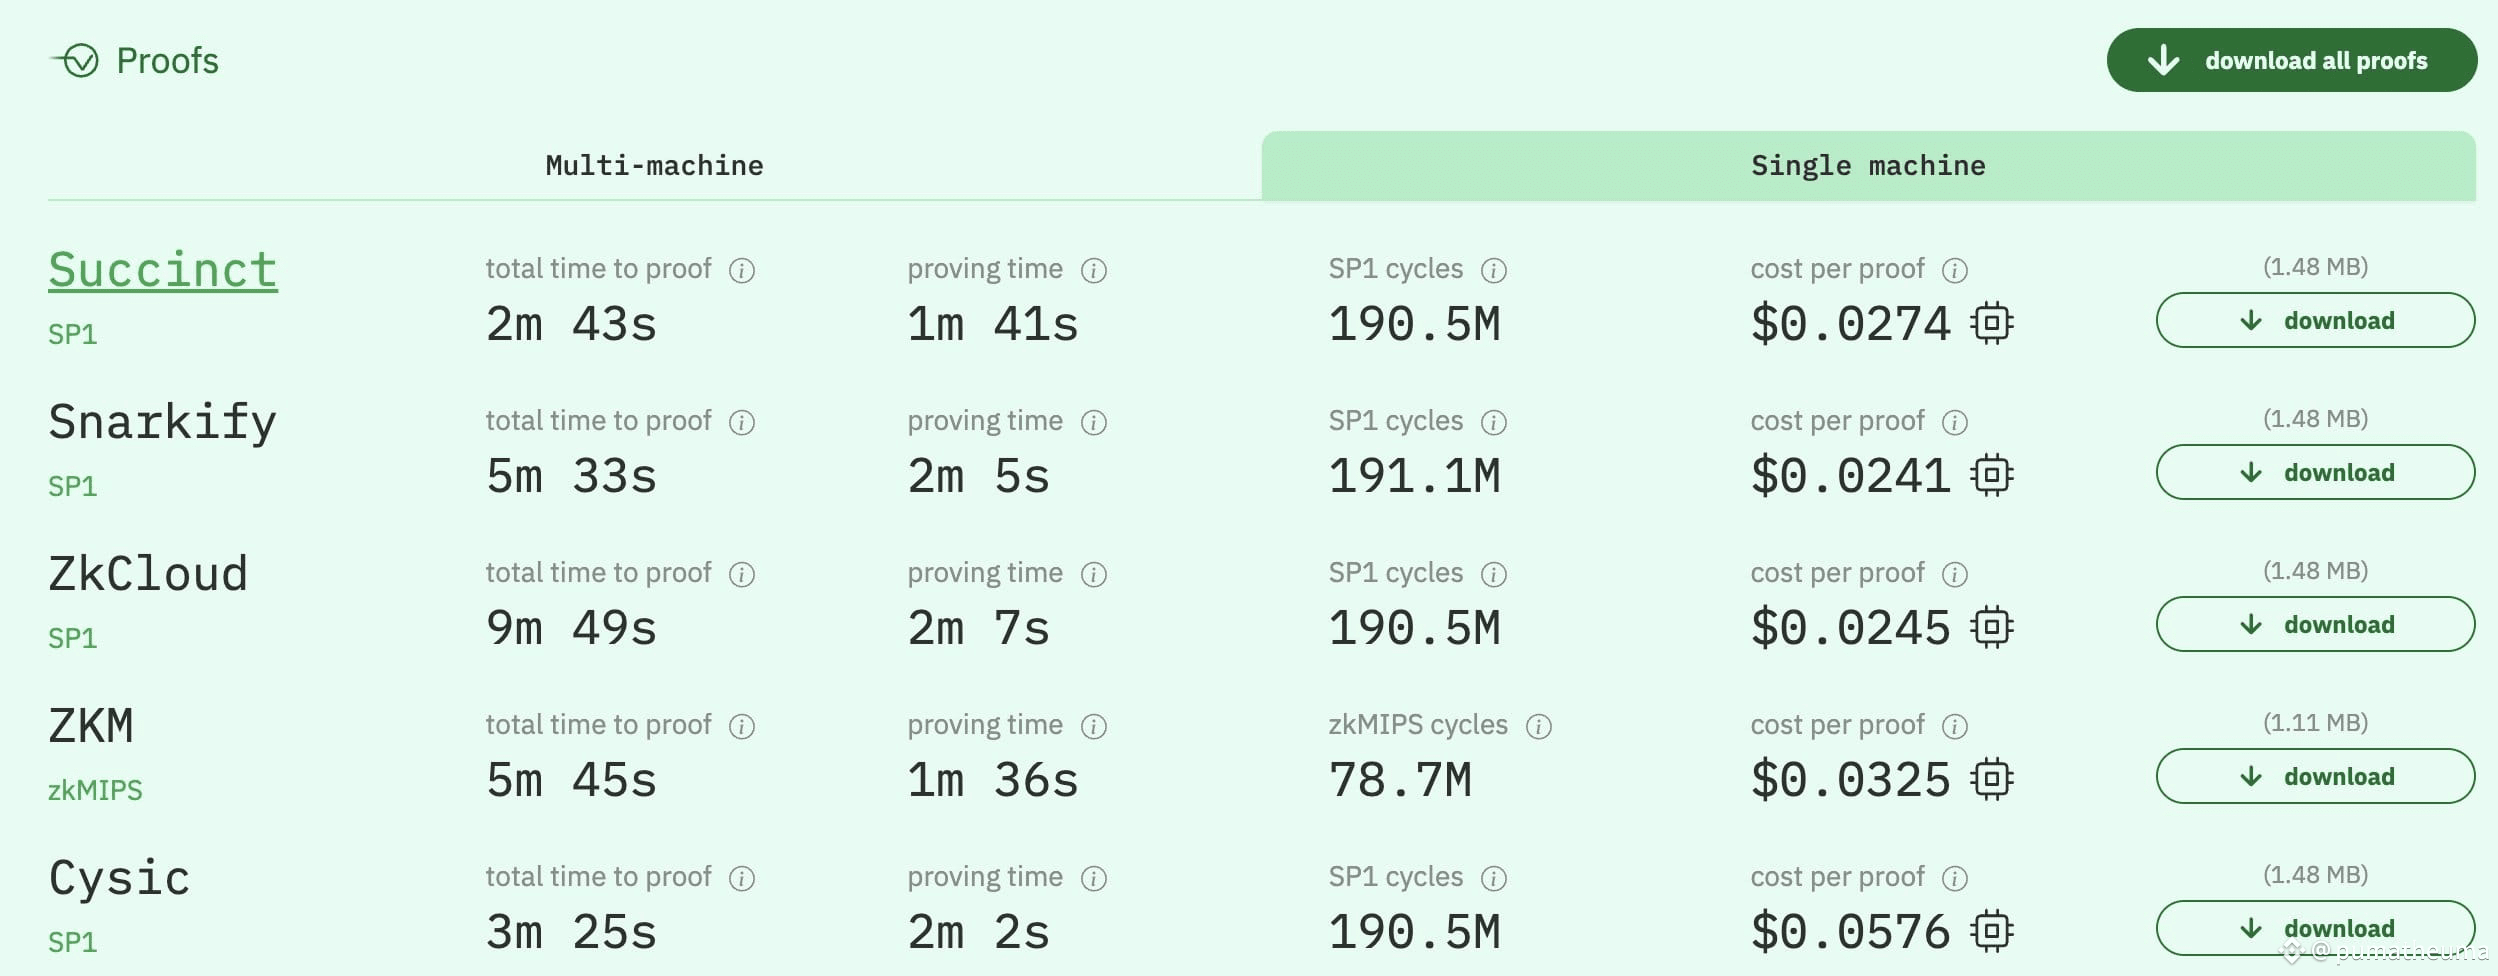
Task: Show info for Succinct total time to proof
Action: (x=742, y=270)
